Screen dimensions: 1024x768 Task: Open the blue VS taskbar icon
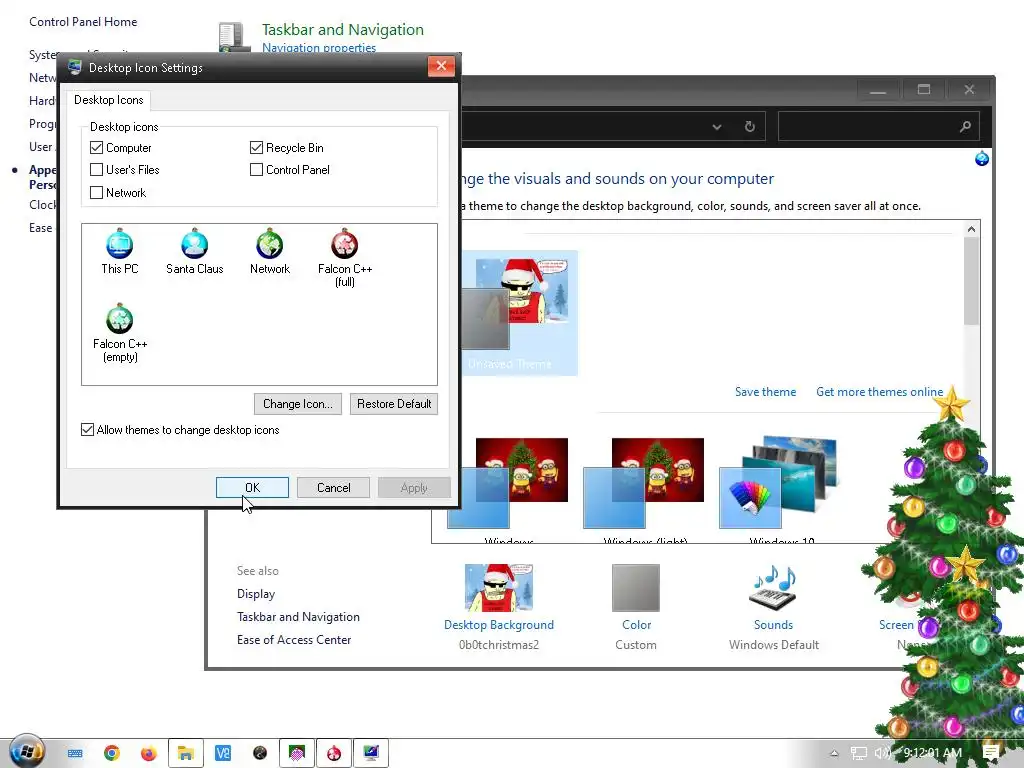pyautogui.click(x=223, y=753)
